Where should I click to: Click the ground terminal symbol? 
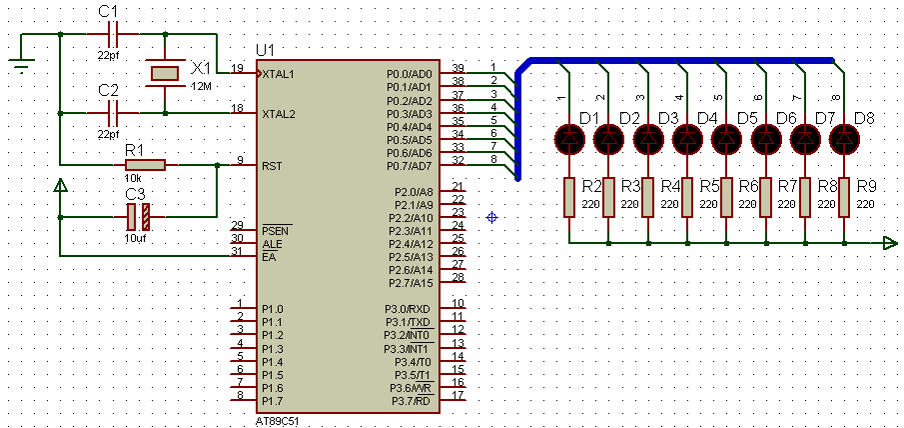[x=21, y=64]
